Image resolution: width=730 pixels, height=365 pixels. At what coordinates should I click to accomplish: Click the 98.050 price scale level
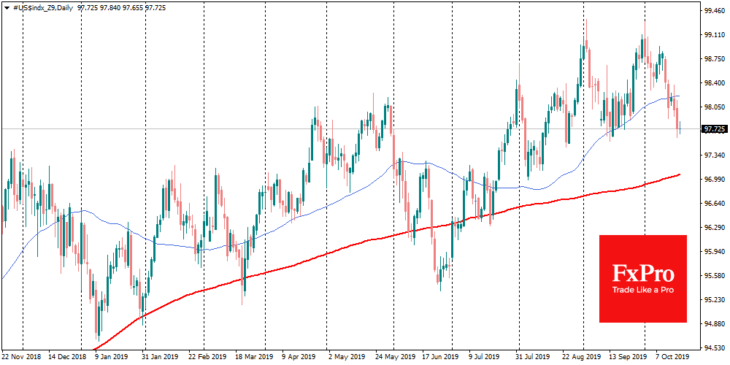[x=715, y=107]
